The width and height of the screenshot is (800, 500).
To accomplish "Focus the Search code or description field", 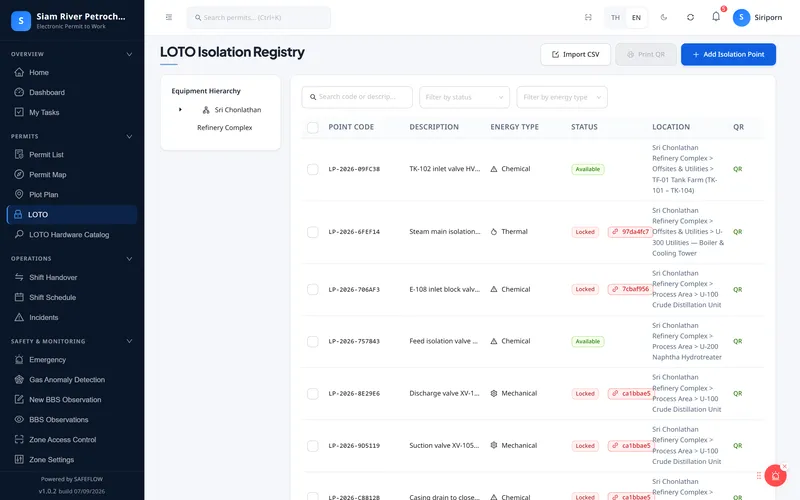I will (x=357, y=97).
